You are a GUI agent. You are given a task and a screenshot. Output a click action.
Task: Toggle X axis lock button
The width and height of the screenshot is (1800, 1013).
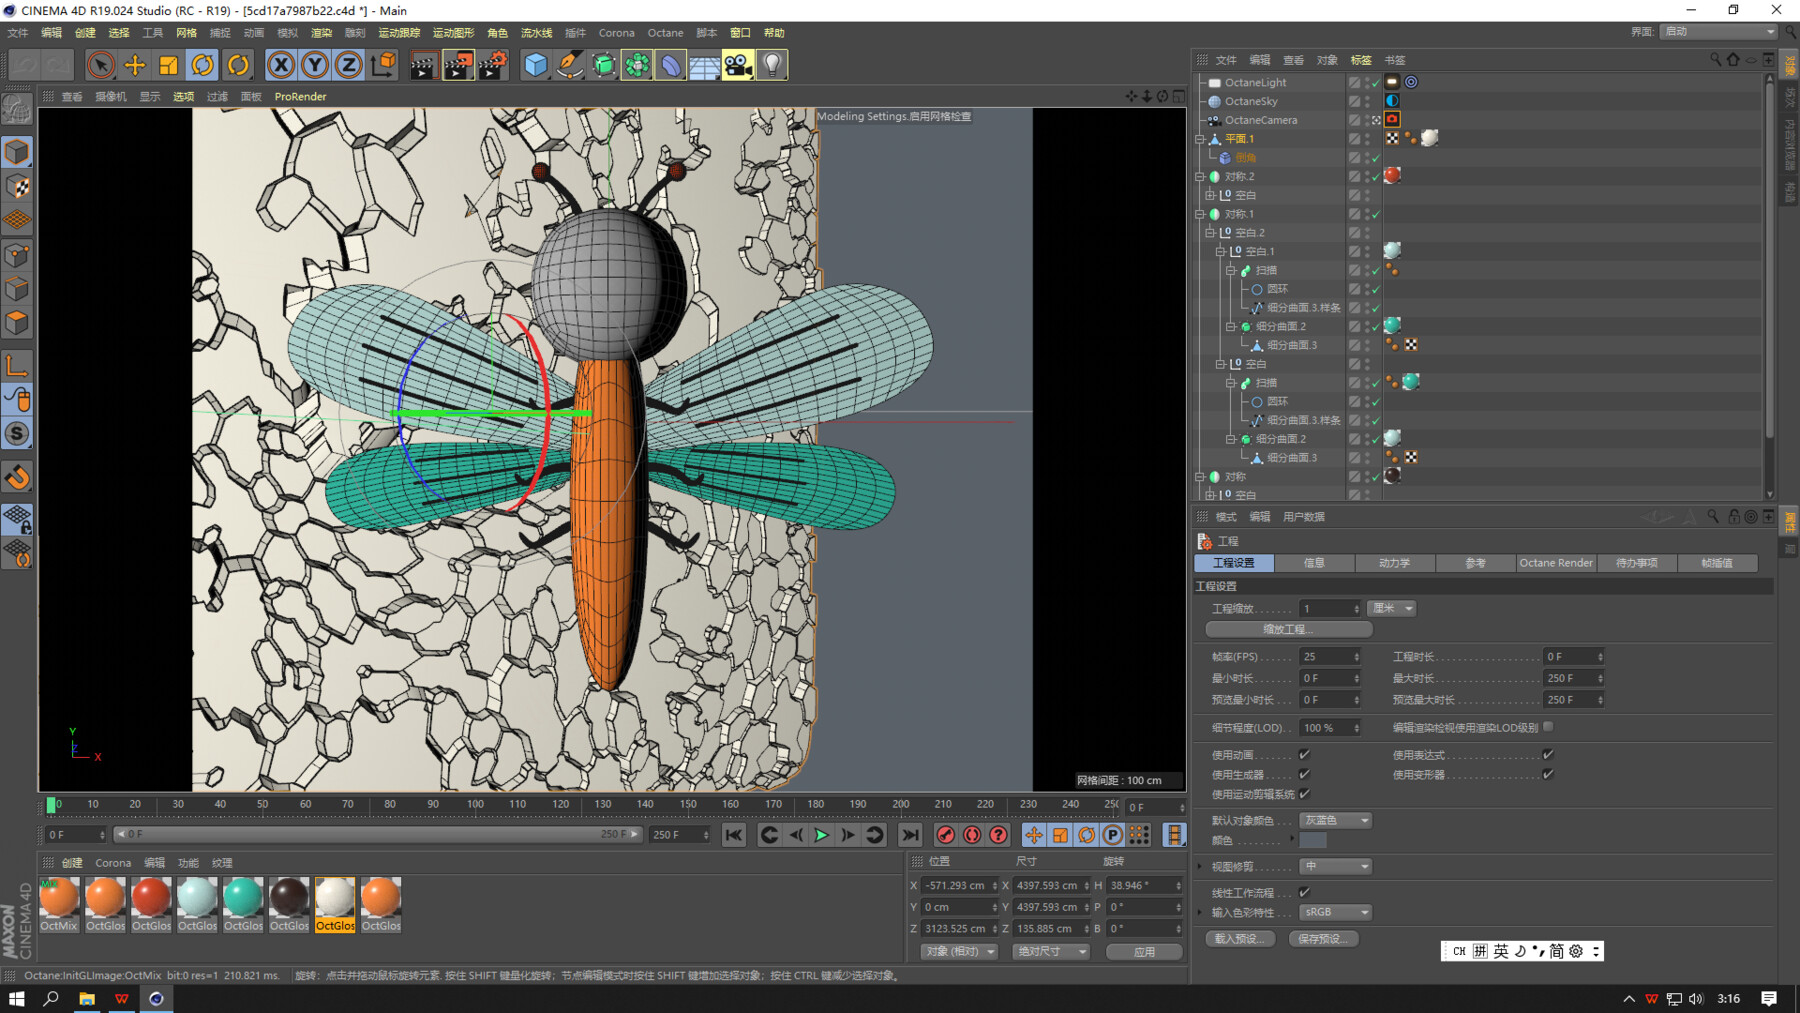pos(281,65)
